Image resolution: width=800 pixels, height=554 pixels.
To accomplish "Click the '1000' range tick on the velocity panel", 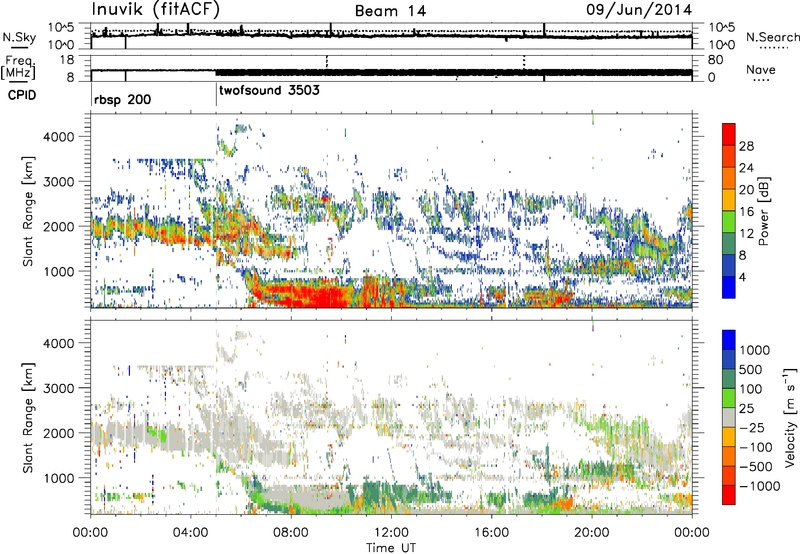I will pyautogui.click(x=59, y=478).
